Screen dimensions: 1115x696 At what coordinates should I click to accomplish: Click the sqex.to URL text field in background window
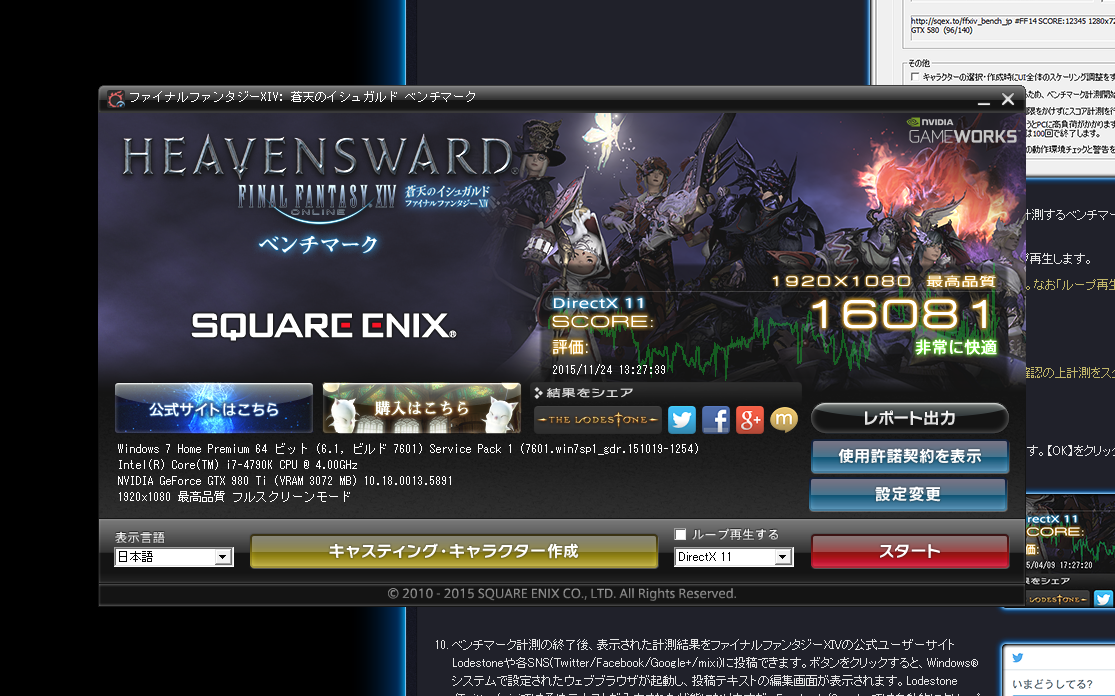(x=1013, y=26)
